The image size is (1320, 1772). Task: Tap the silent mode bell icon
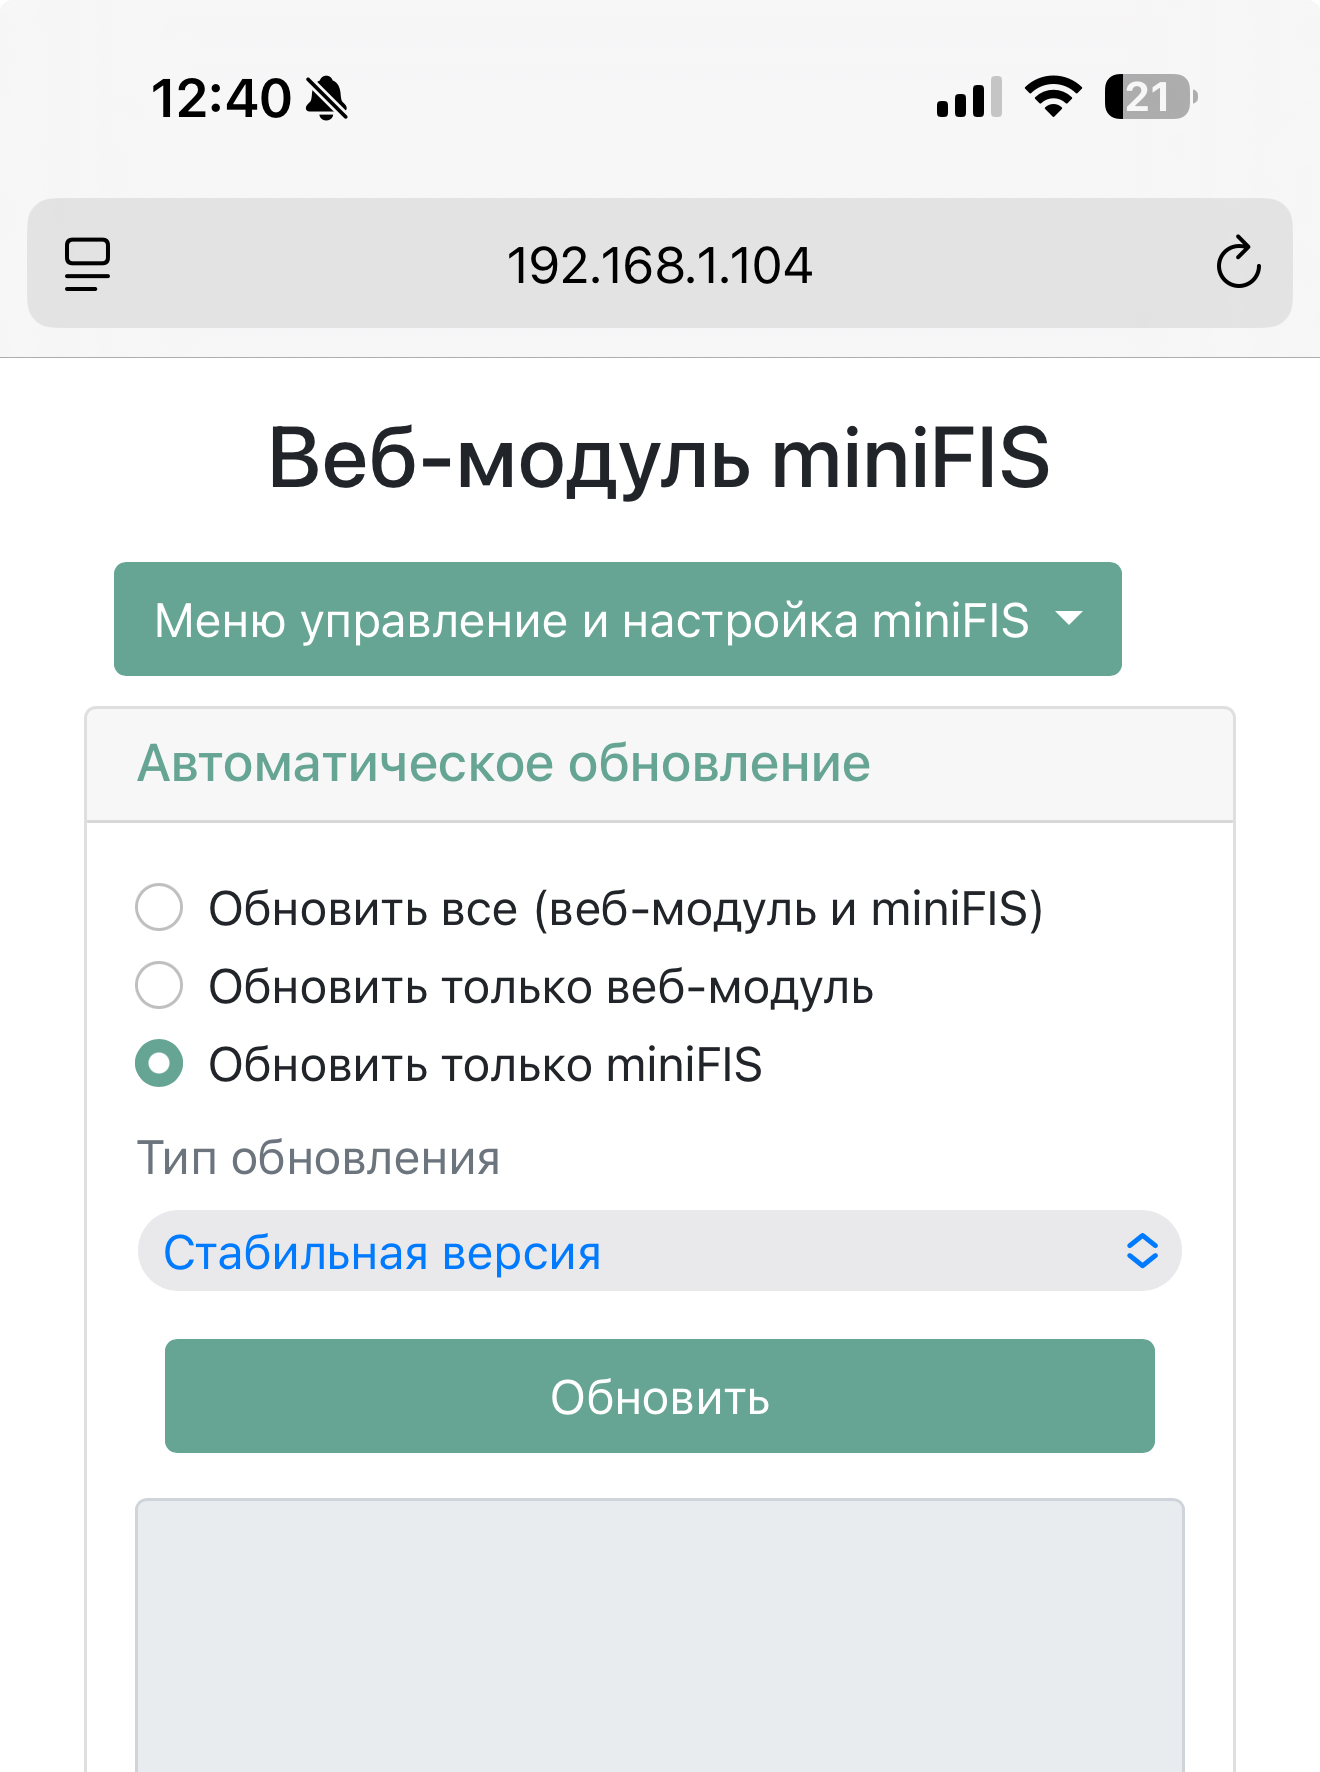coord(327,99)
